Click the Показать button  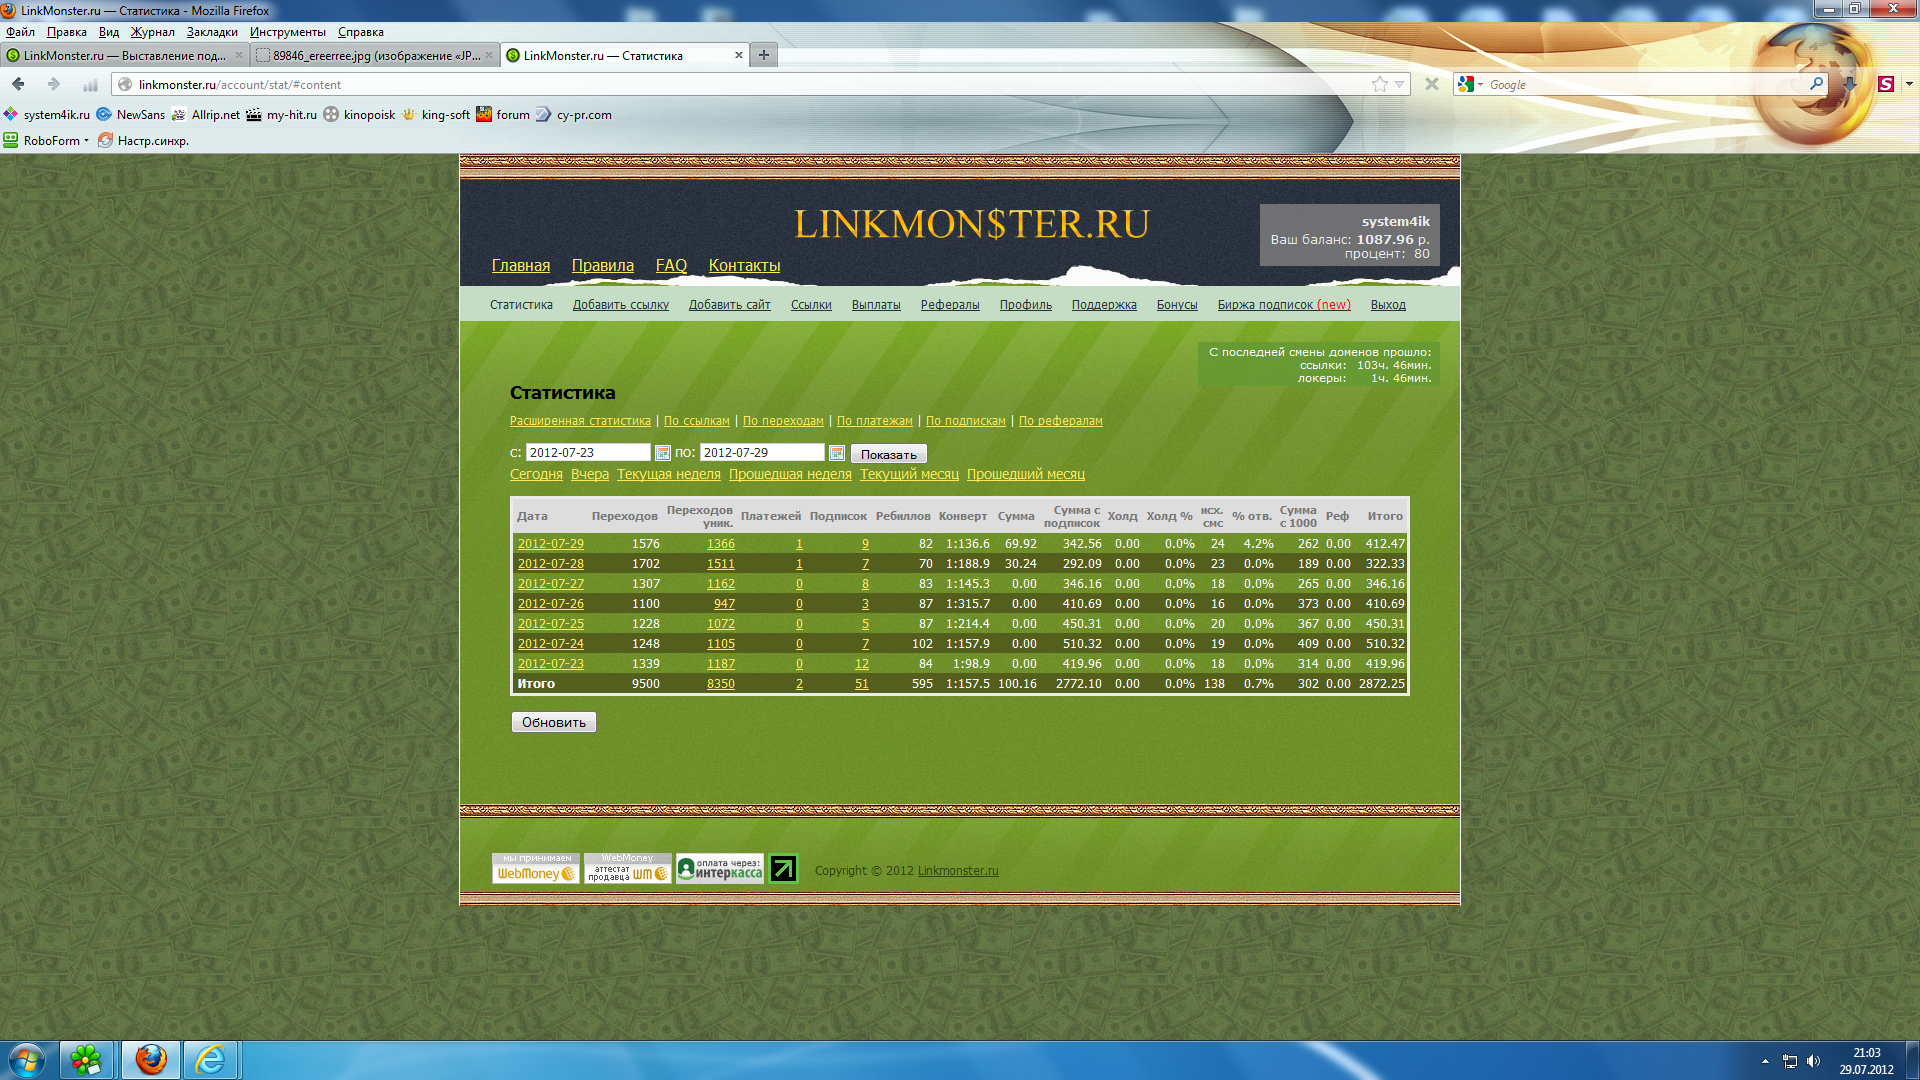tap(888, 454)
